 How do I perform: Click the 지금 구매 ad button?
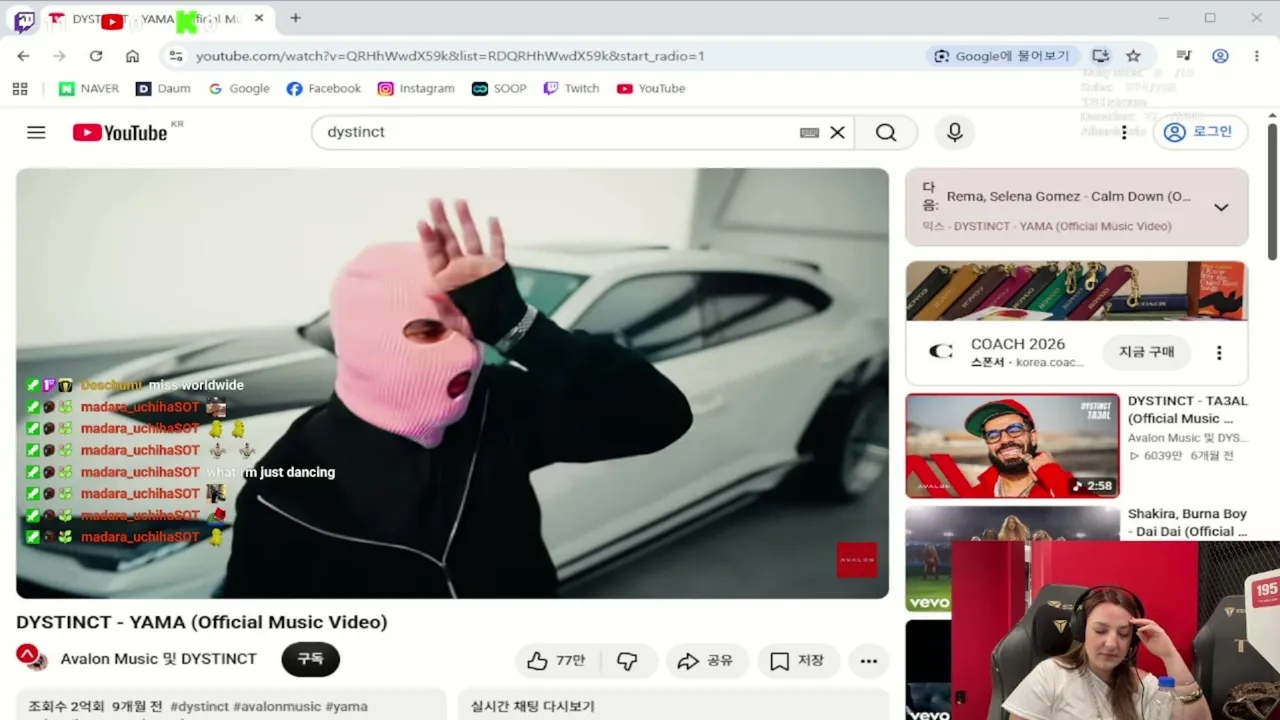[x=1147, y=352]
